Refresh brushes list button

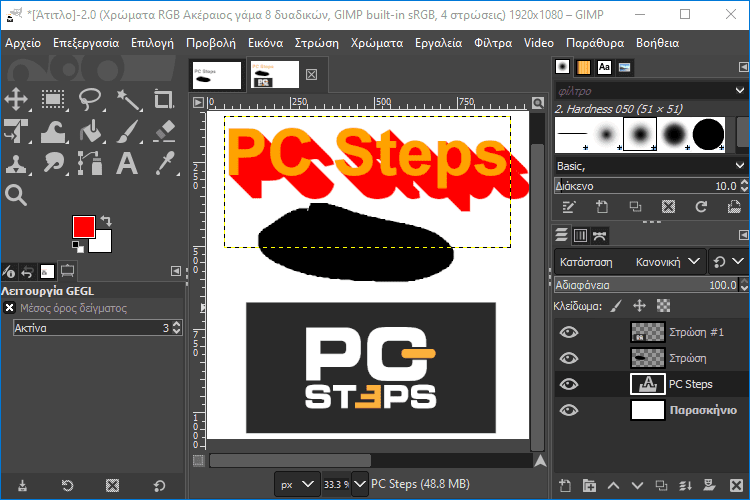pos(701,207)
